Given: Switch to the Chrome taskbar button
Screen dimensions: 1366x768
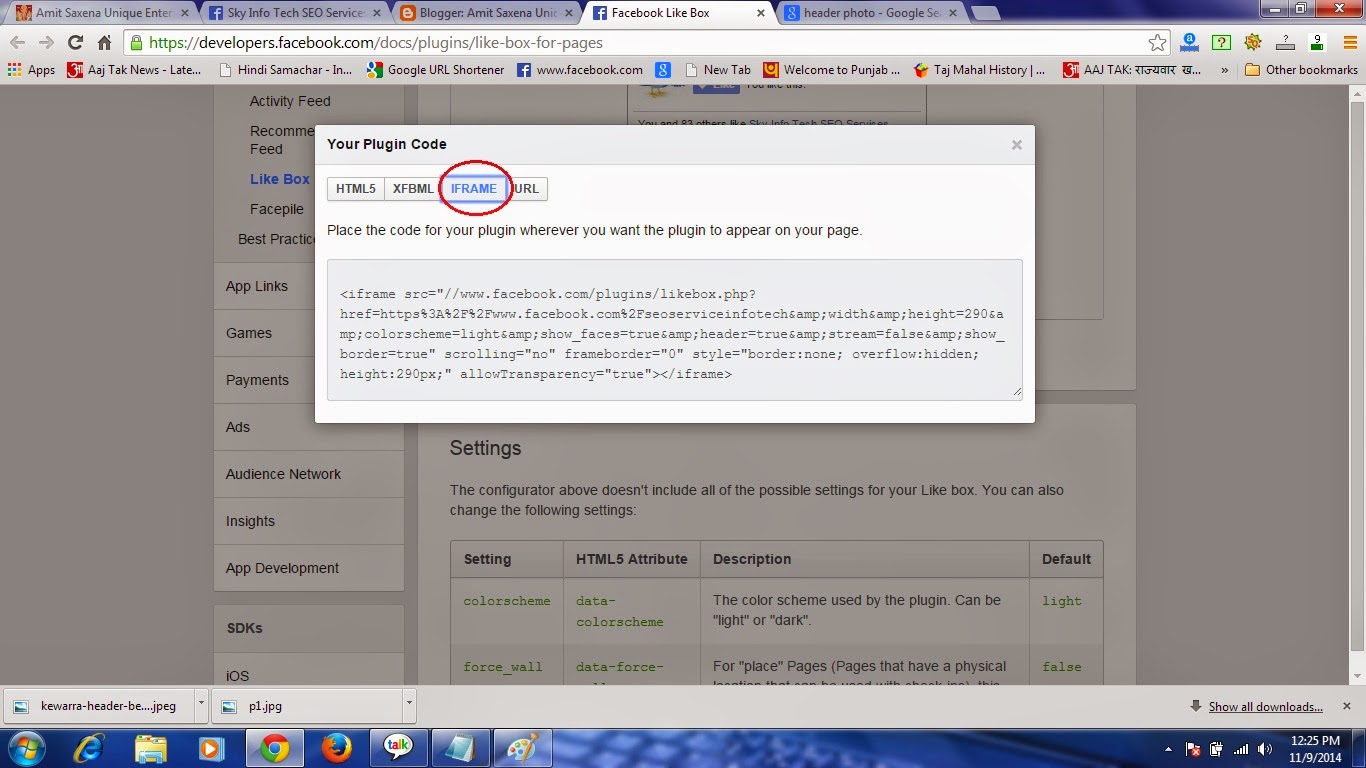Looking at the screenshot, I should coord(274,748).
